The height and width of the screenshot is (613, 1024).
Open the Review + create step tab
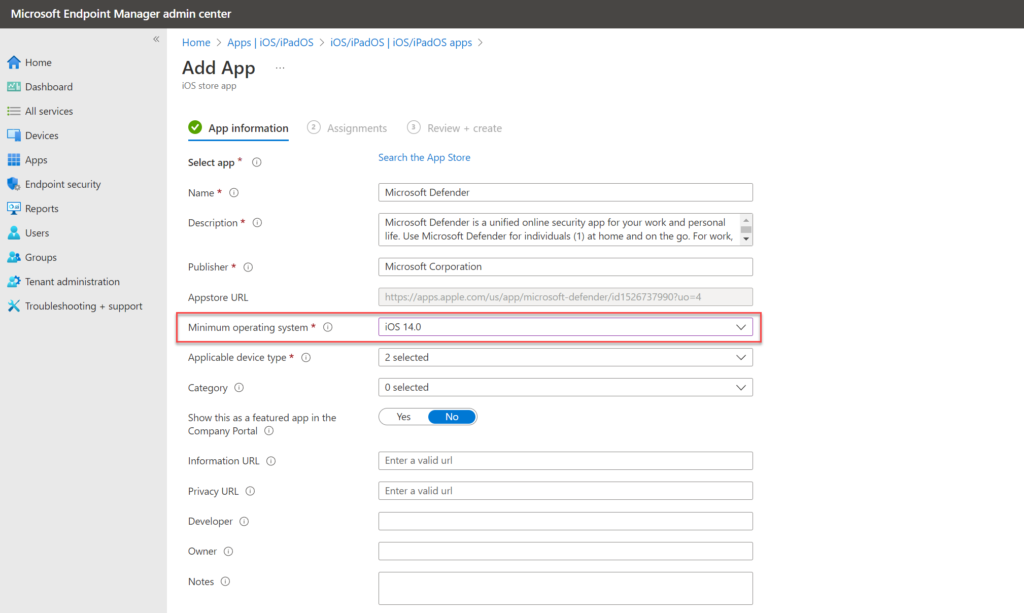point(455,128)
